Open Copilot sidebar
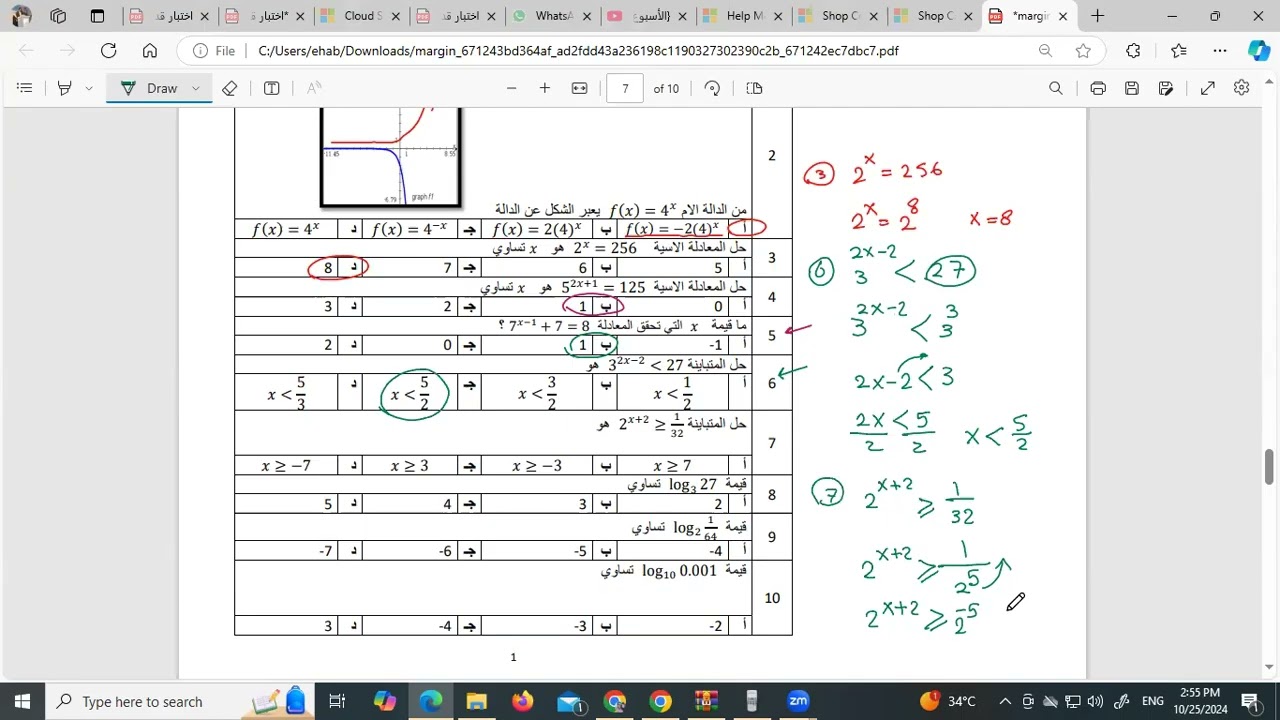 [x=1259, y=51]
